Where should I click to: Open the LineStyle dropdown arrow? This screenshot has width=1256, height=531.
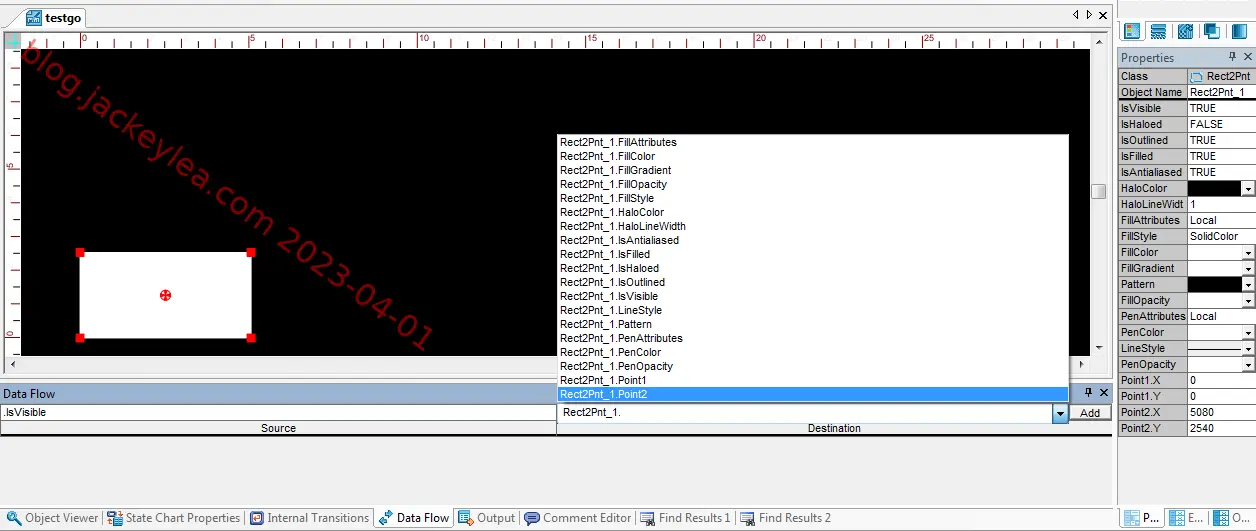coord(1248,348)
